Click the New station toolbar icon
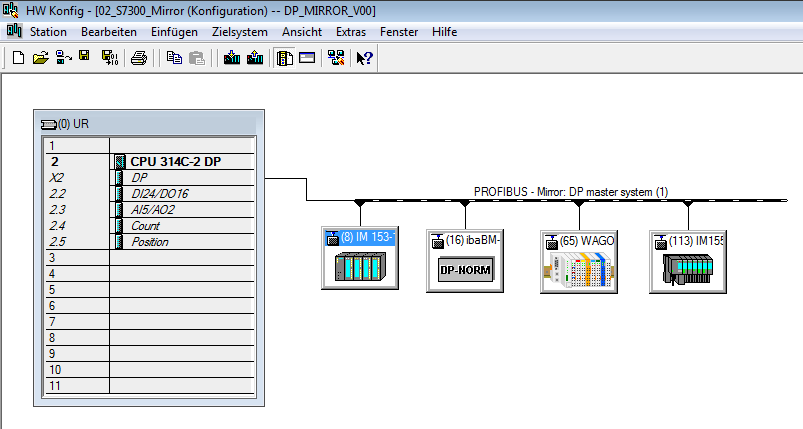This screenshot has height=429, width=803. tap(18, 58)
